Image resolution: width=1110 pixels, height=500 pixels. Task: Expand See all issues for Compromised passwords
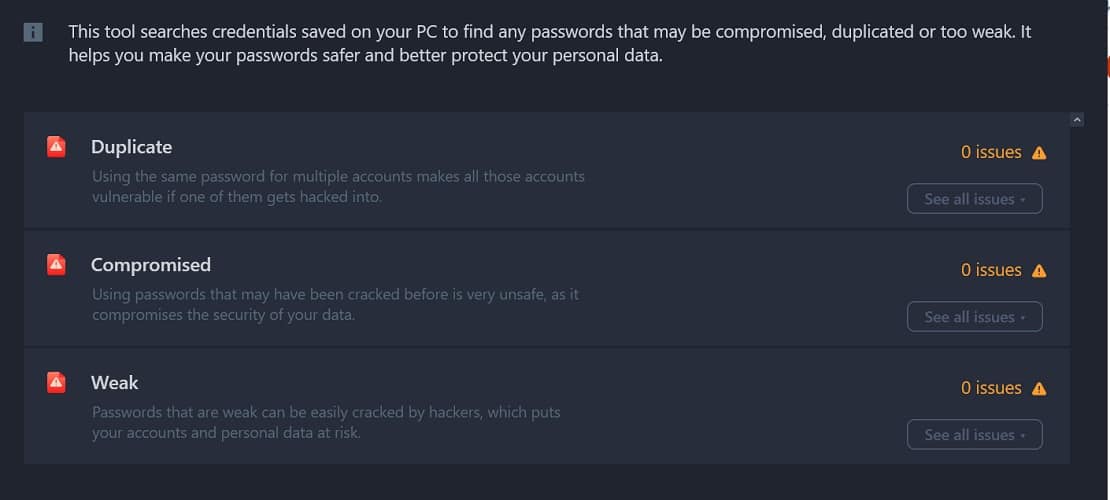(974, 317)
